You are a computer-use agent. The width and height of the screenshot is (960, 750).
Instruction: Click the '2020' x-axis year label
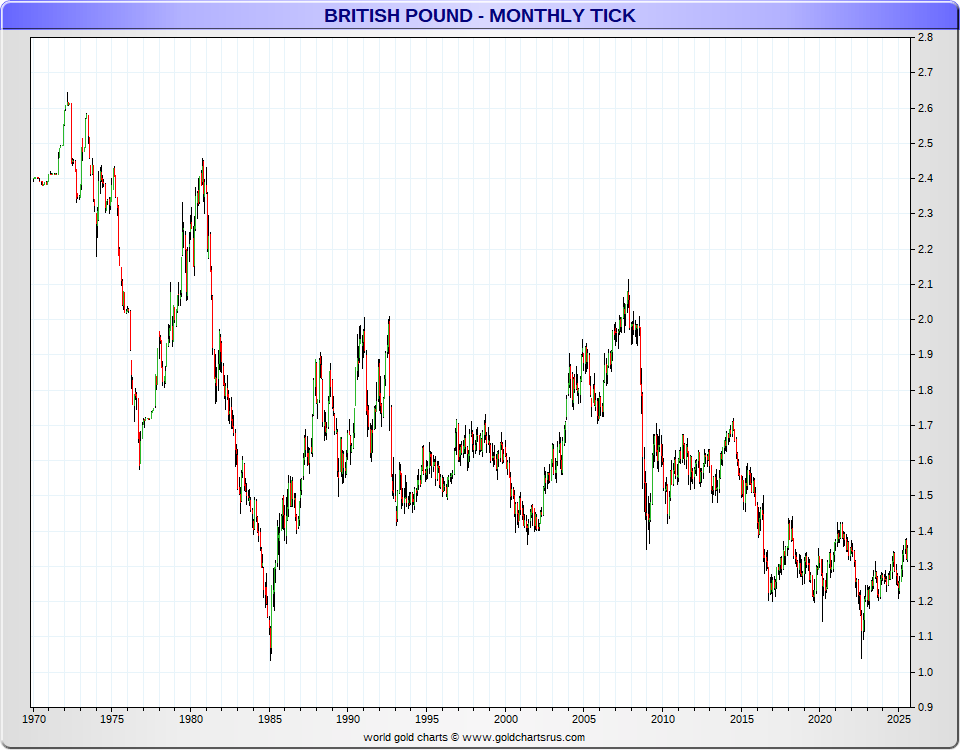820,719
